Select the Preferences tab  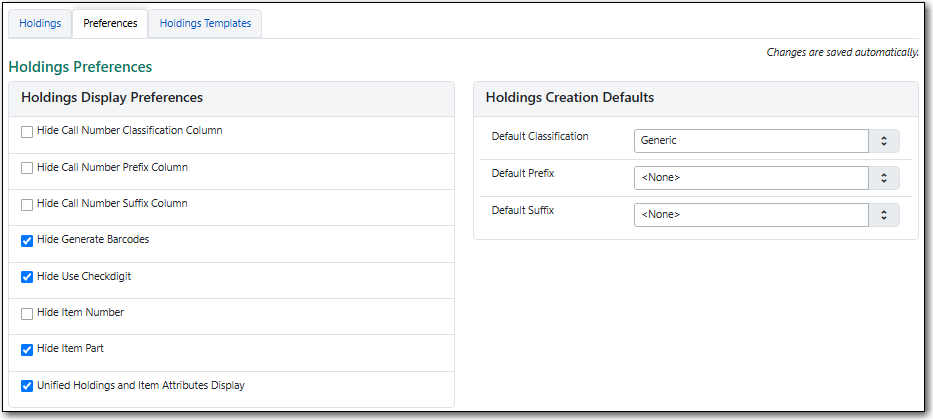click(110, 24)
